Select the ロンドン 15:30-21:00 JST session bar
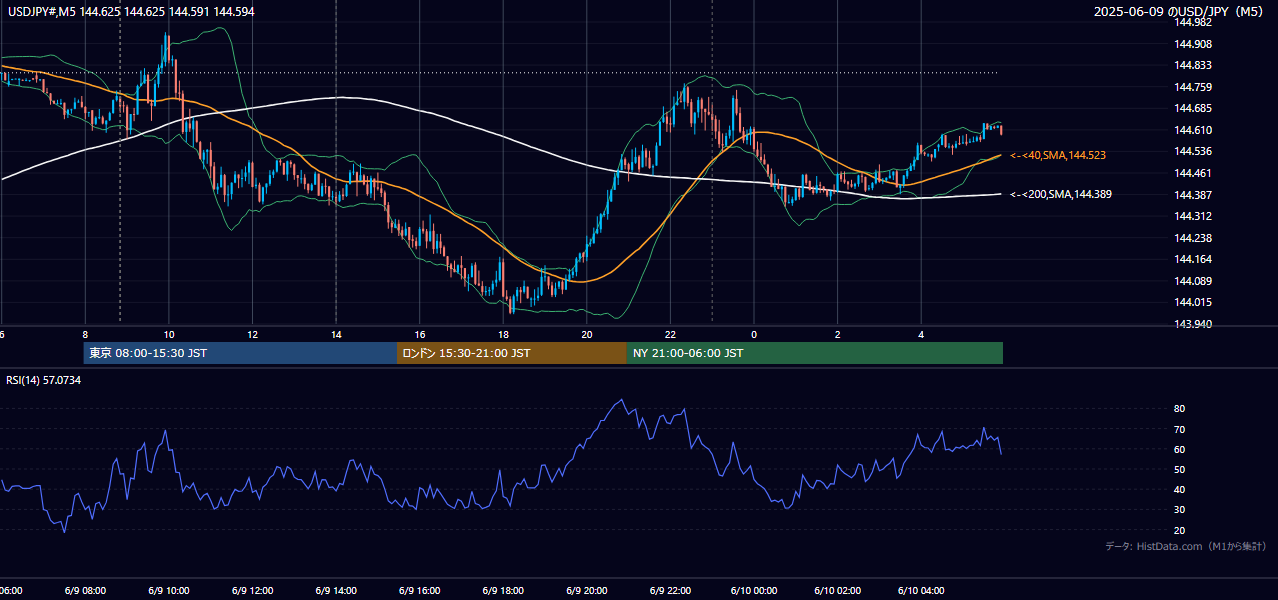1278x600 pixels. (x=512, y=353)
